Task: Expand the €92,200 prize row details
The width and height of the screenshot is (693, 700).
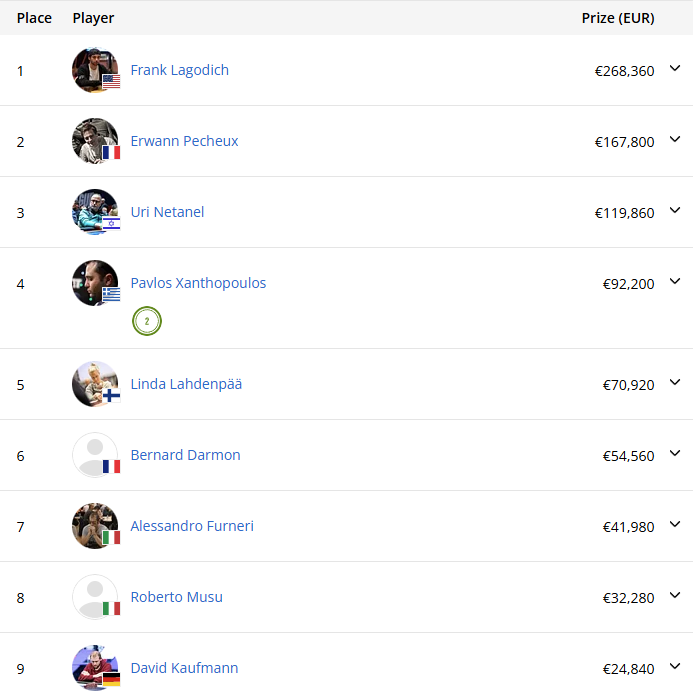Action: point(675,282)
